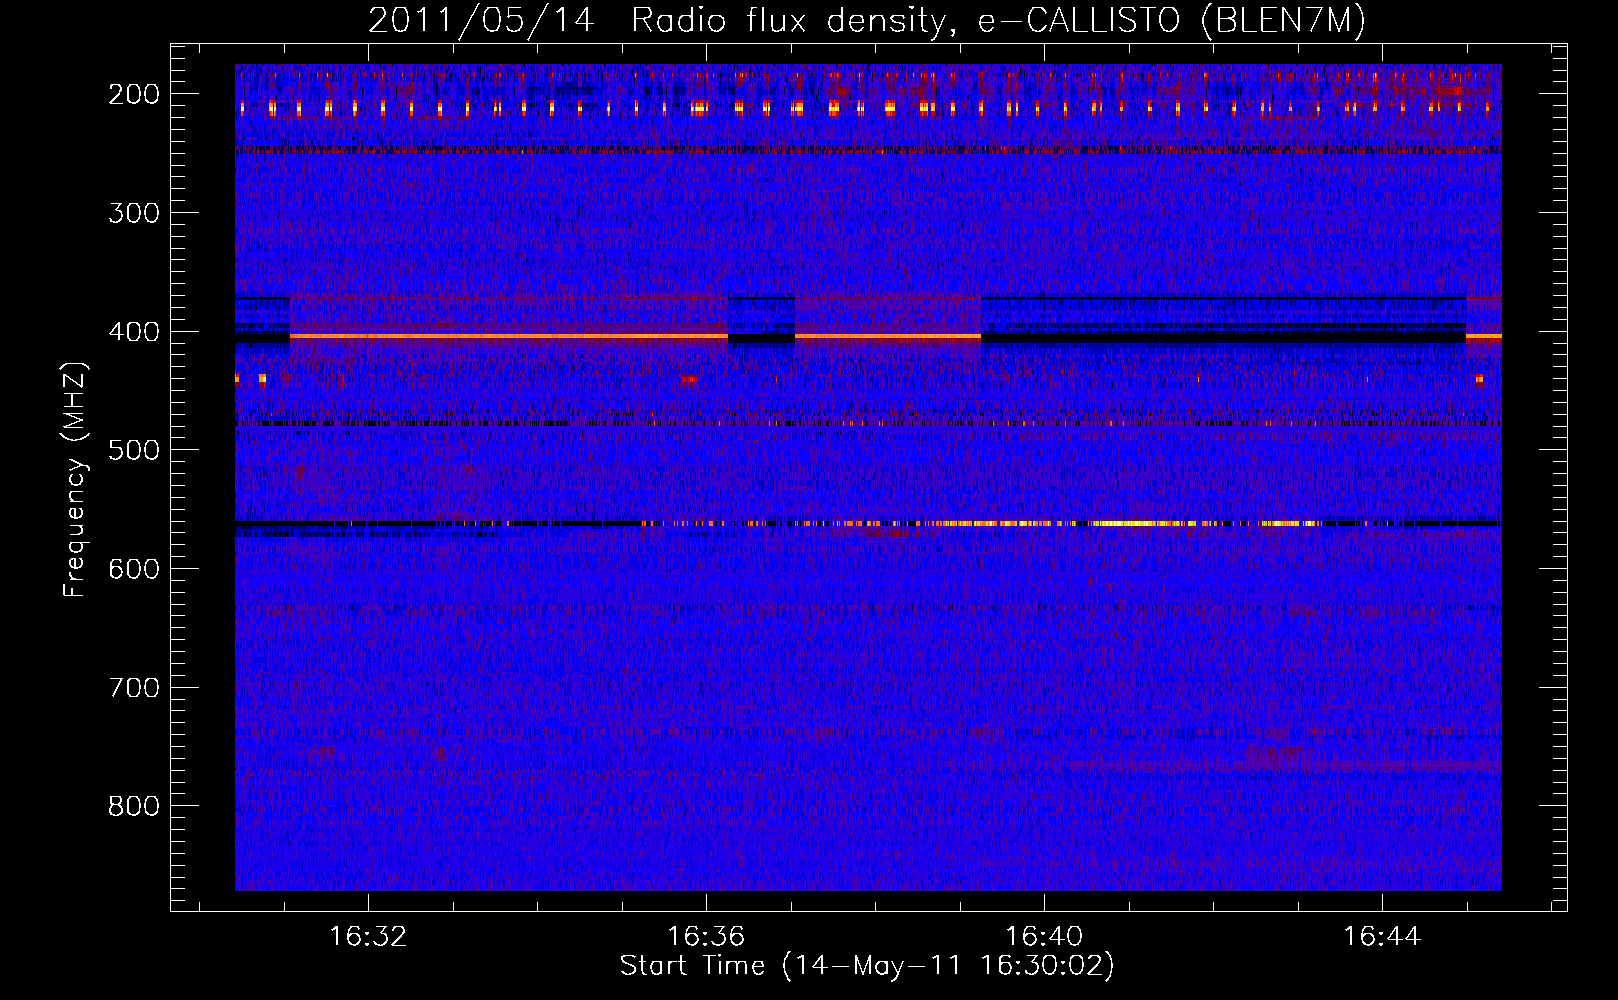
Task: Click the 200 frequency tick label
Action: 134,94
